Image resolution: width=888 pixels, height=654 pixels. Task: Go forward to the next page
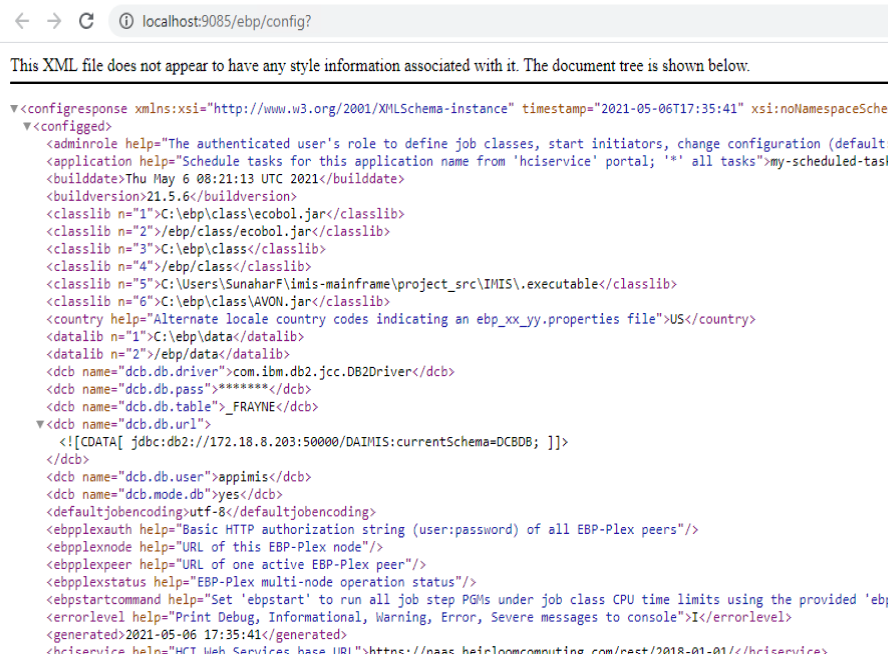[54, 21]
